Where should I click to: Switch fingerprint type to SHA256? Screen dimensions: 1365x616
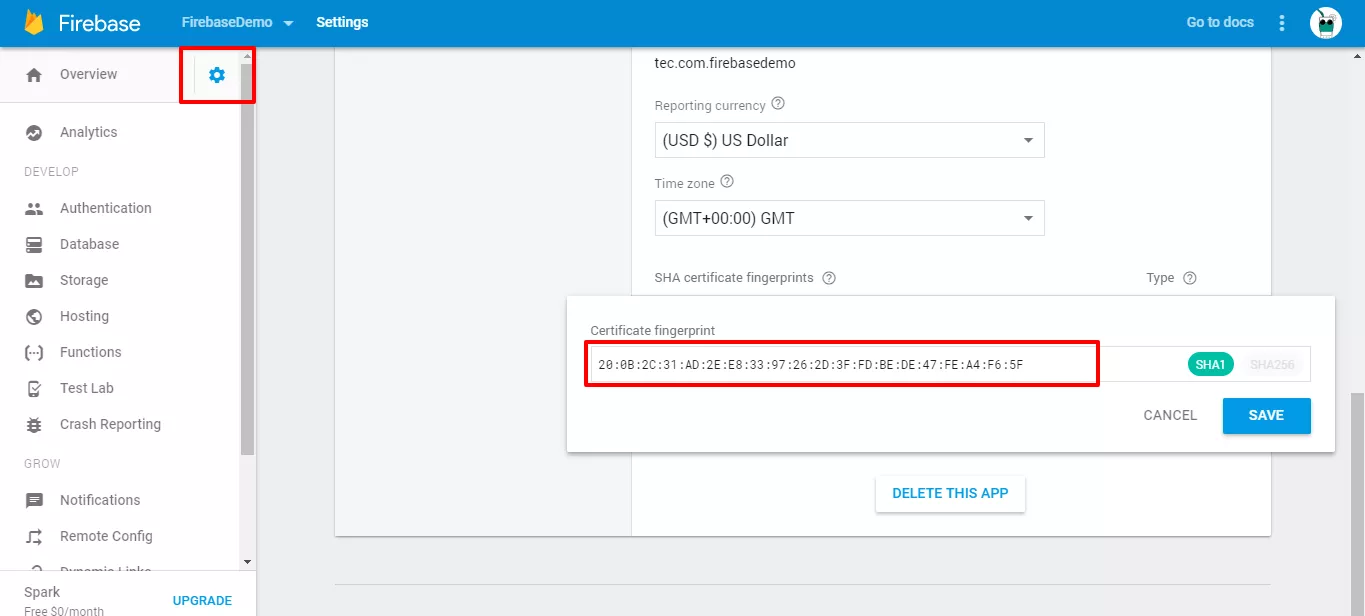(1272, 364)
